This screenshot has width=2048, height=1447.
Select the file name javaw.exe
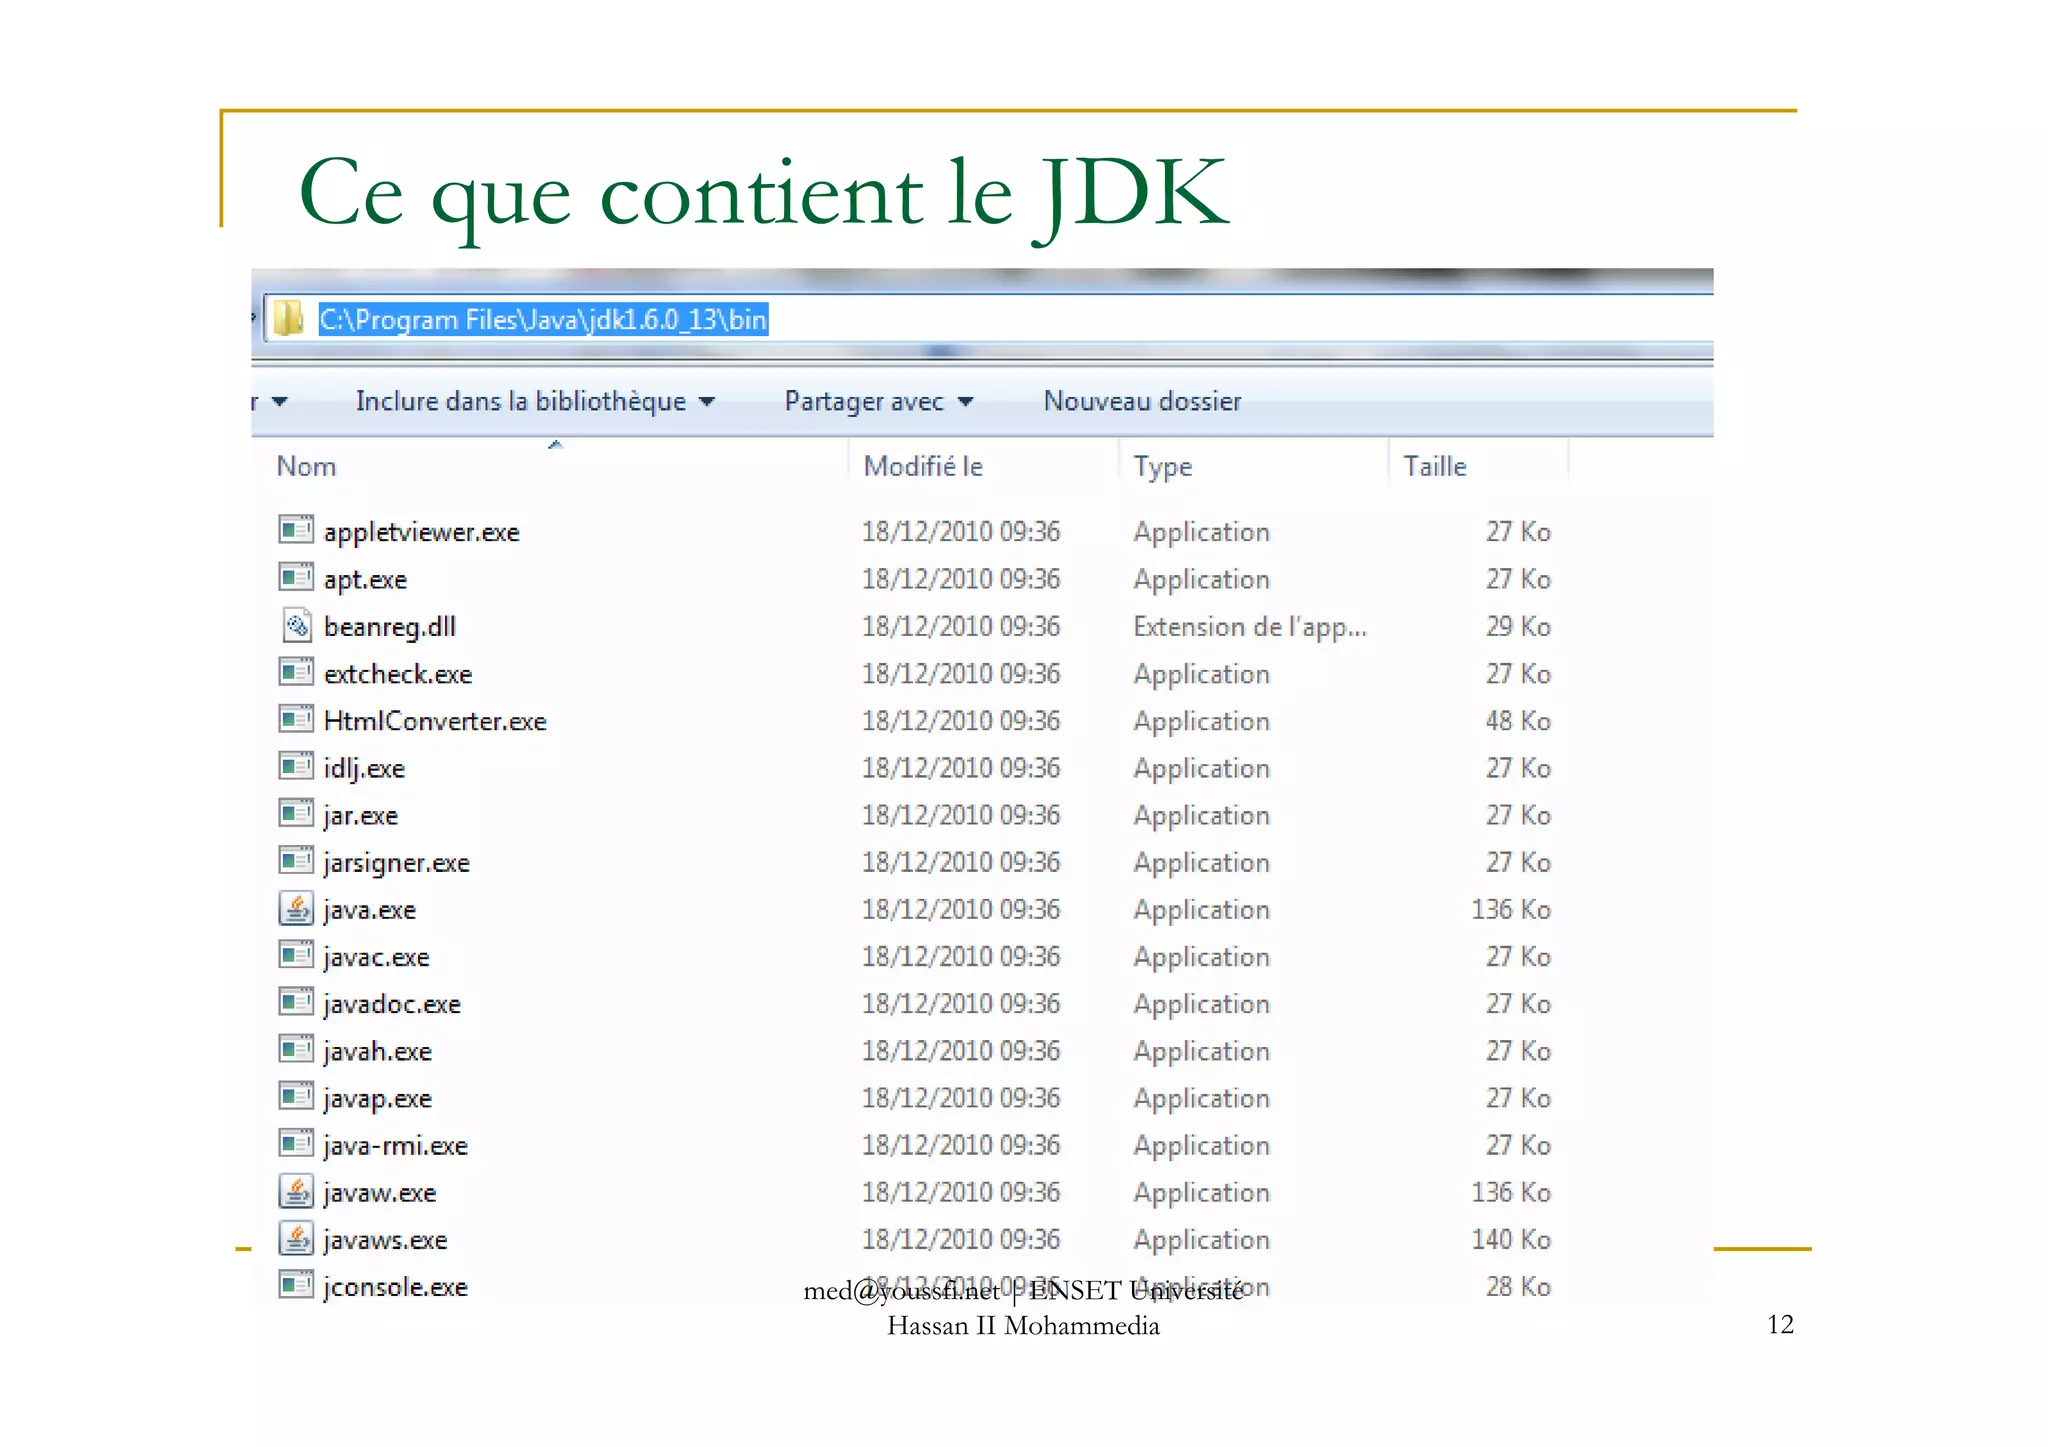tap(379, 1193)
